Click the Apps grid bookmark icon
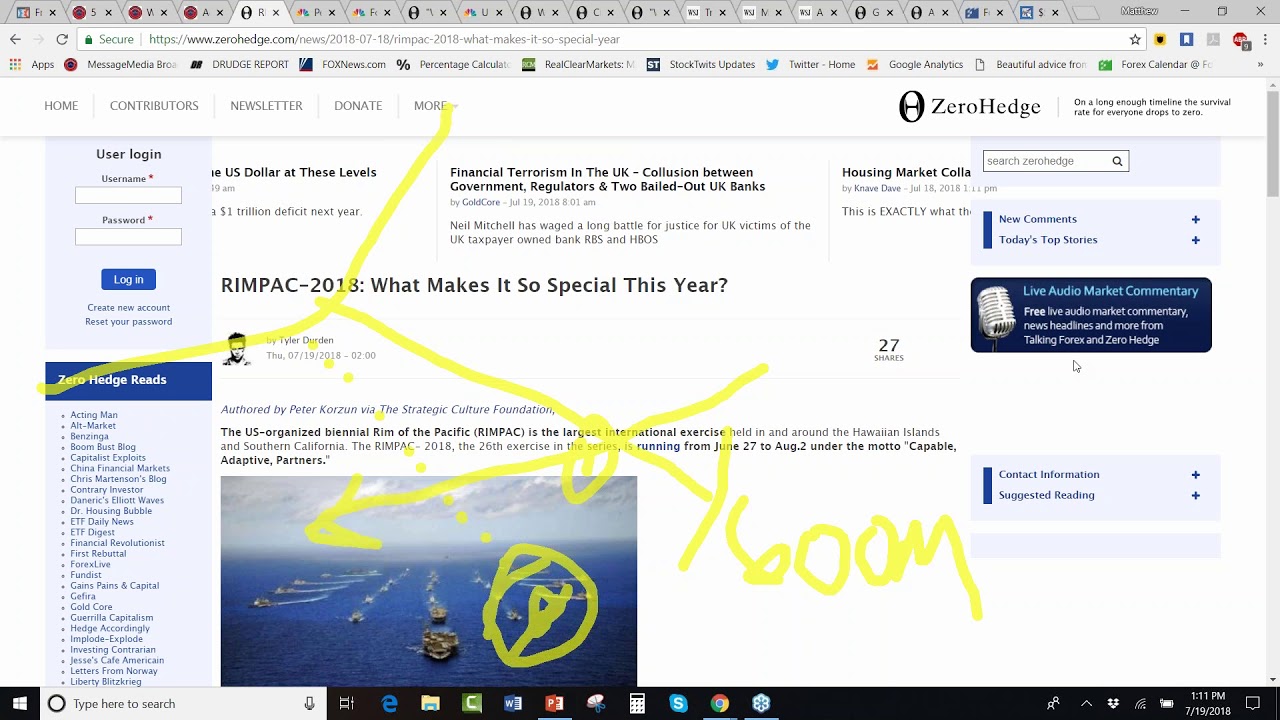Viewport: 1280px width, 720px height. point(15,64)
